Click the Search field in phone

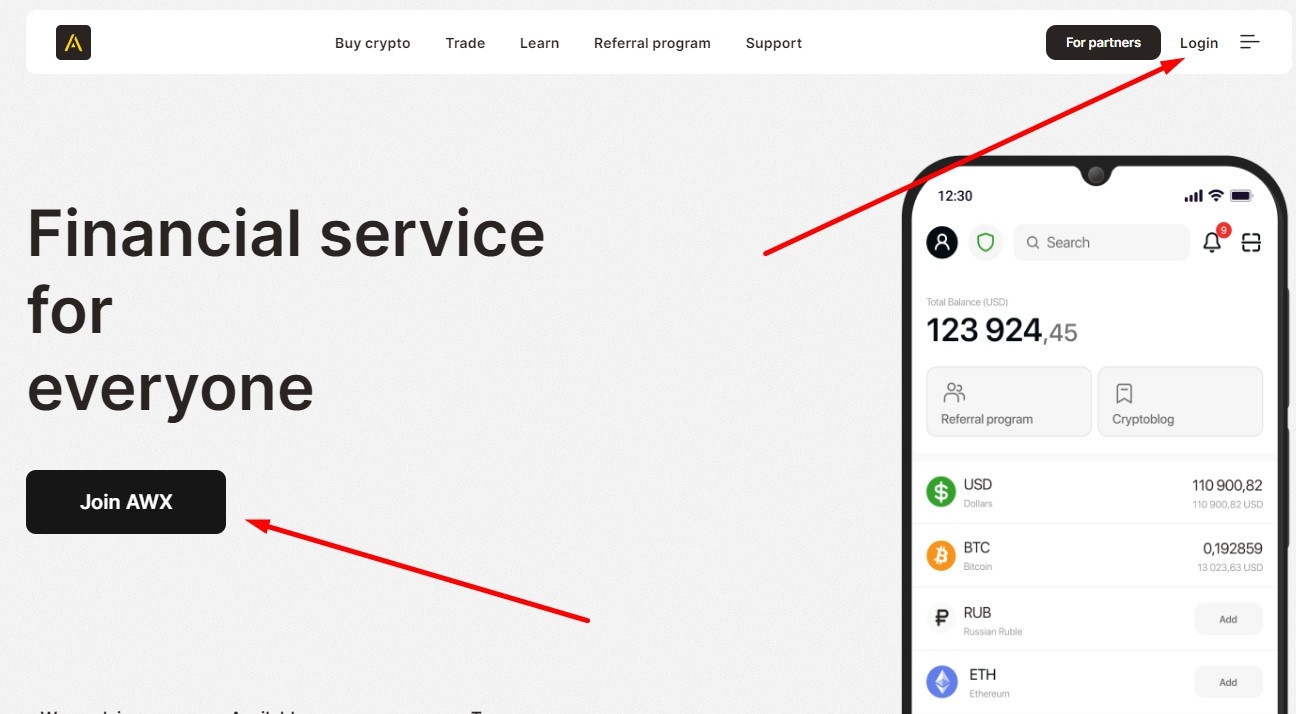tap(1101, 242)
